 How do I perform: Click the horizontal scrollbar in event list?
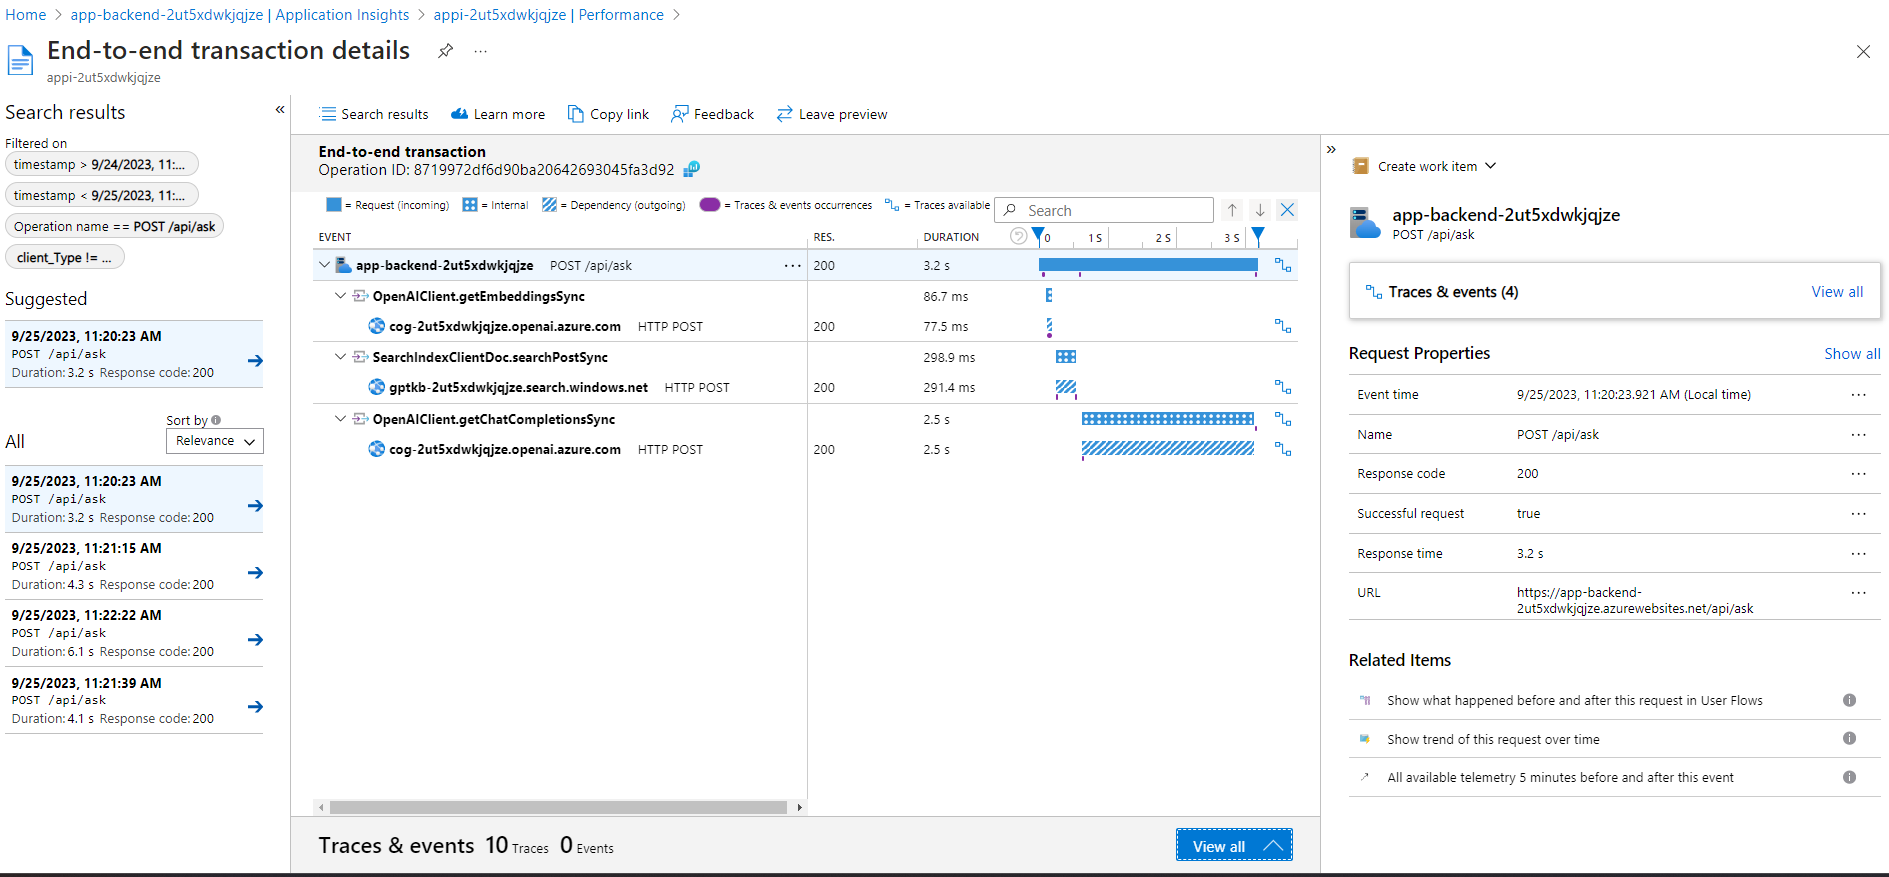tap(558, 807)
